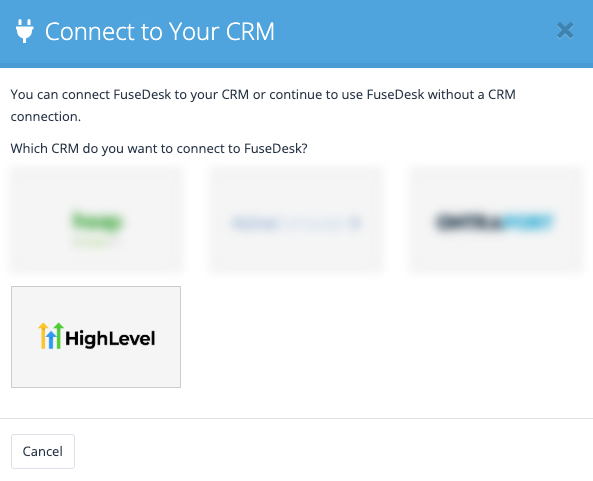This screenshot has width=593, height=481.
Task: Close the Connect to Your CRM dialog
Action: (565, 31)
